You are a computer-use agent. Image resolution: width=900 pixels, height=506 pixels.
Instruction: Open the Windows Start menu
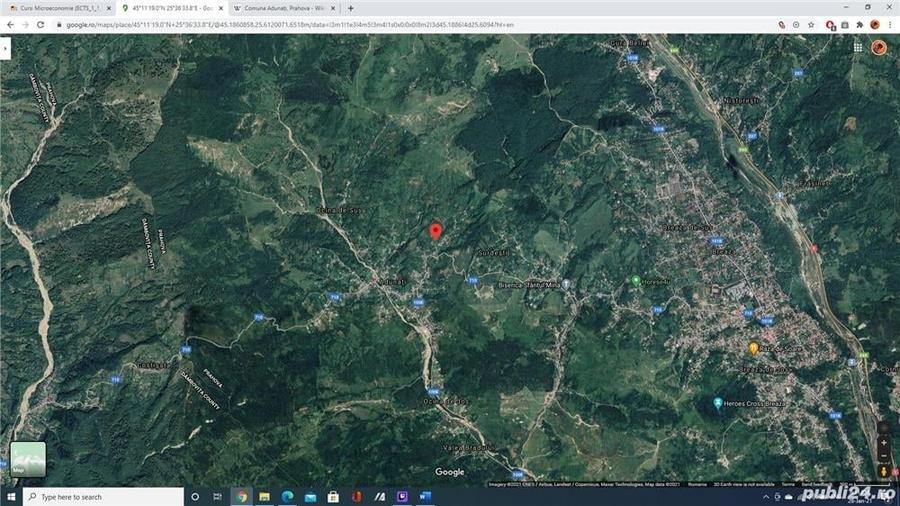point(11,497)
